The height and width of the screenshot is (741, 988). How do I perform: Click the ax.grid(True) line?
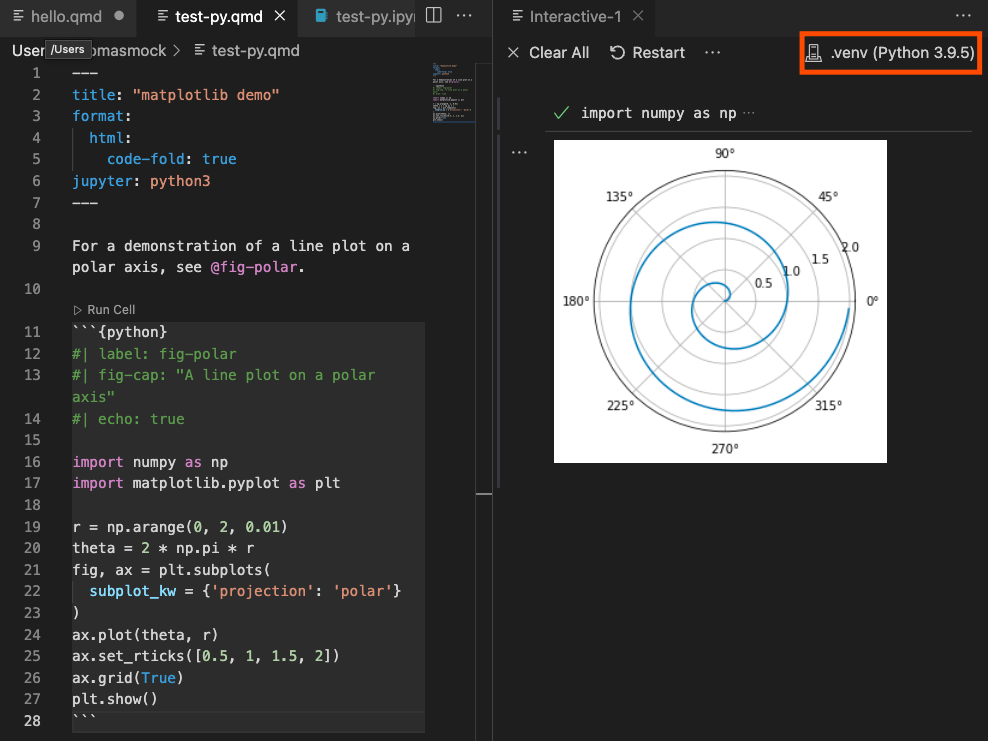click(x=128, y=678)
